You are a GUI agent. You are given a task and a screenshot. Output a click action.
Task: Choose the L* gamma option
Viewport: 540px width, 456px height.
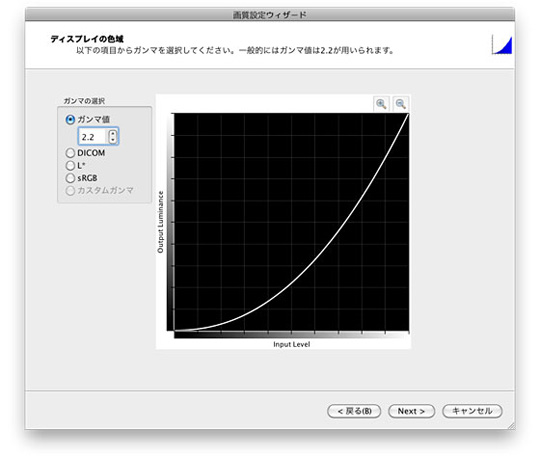pyautogui.click(x=70, y=166)
